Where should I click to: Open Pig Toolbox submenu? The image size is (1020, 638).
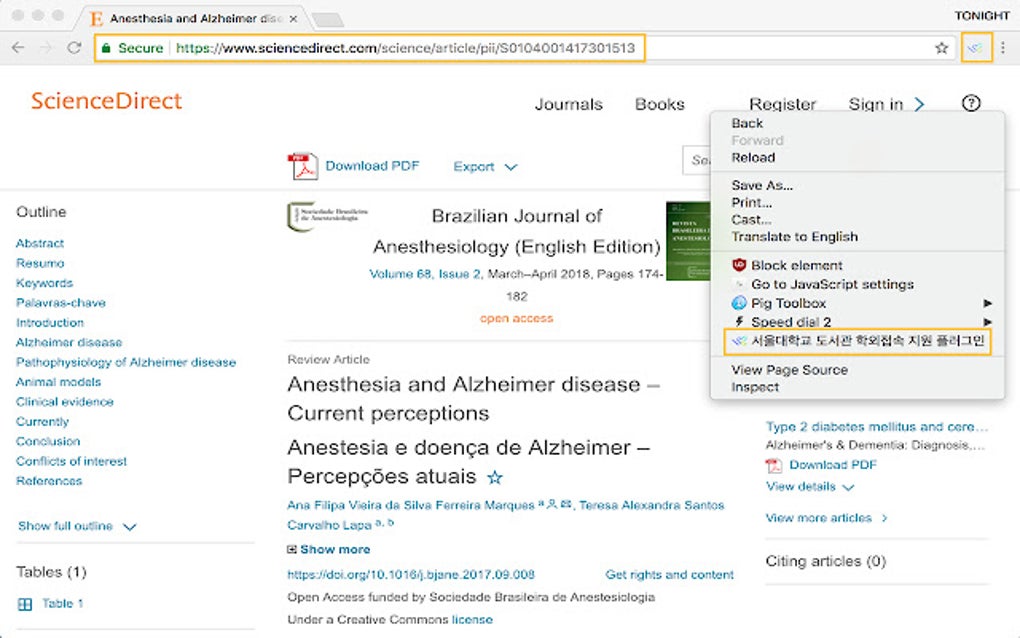click(x=788, y=303)
